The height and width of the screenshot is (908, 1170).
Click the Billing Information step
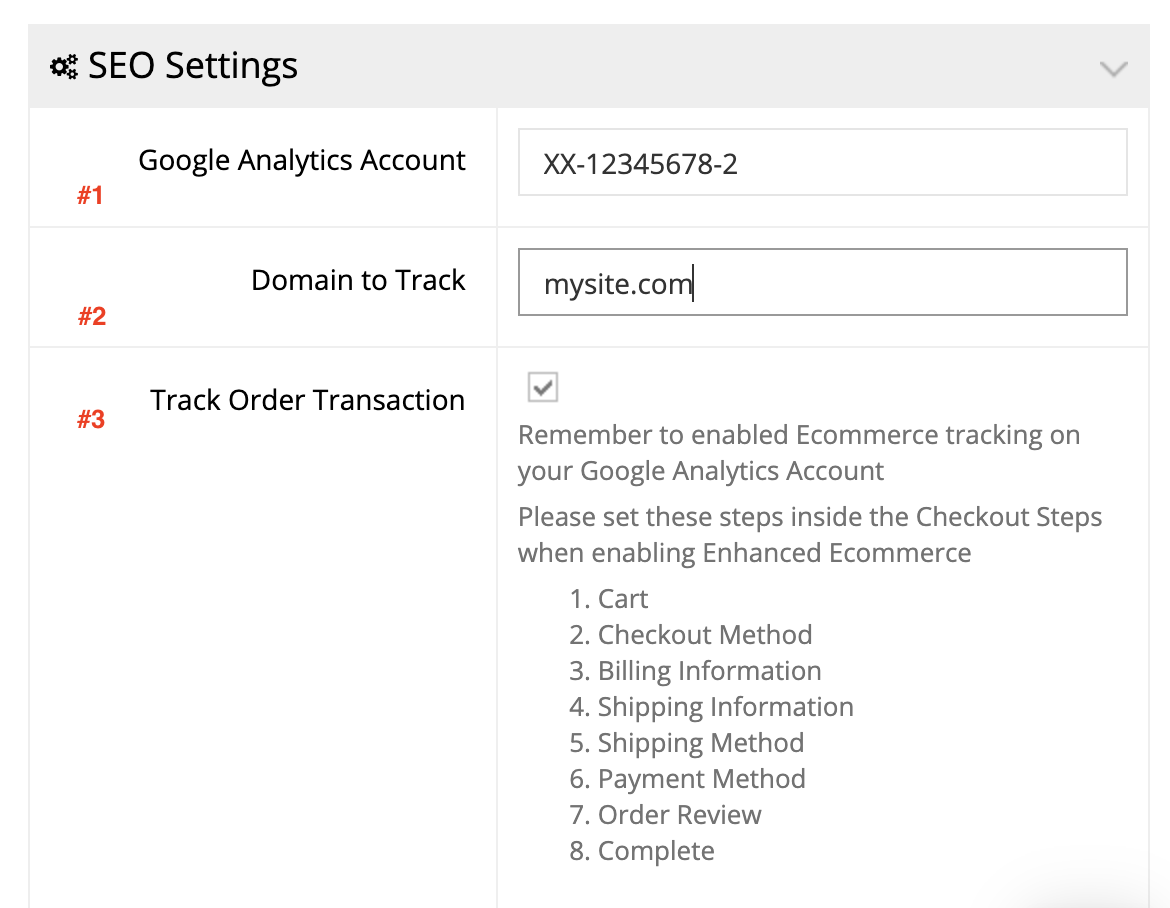(693, 670)
